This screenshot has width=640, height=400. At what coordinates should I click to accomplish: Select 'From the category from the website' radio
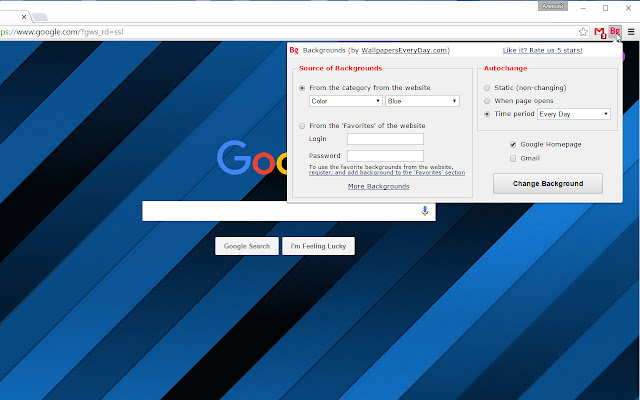click(302, 88)
